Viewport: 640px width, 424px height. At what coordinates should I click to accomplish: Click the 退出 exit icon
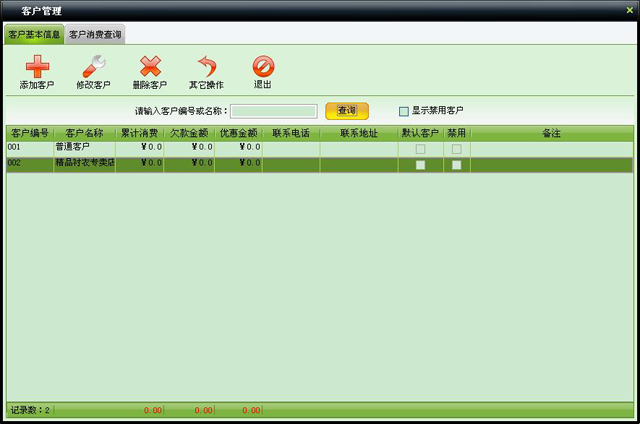point(262,68)
